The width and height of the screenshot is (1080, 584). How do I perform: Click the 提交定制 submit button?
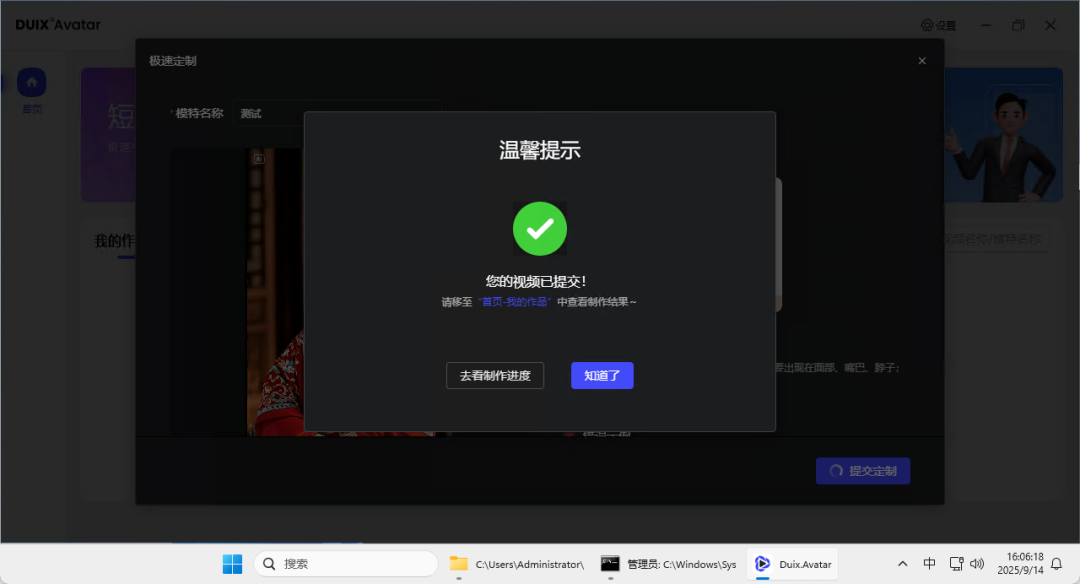point(863,471)
